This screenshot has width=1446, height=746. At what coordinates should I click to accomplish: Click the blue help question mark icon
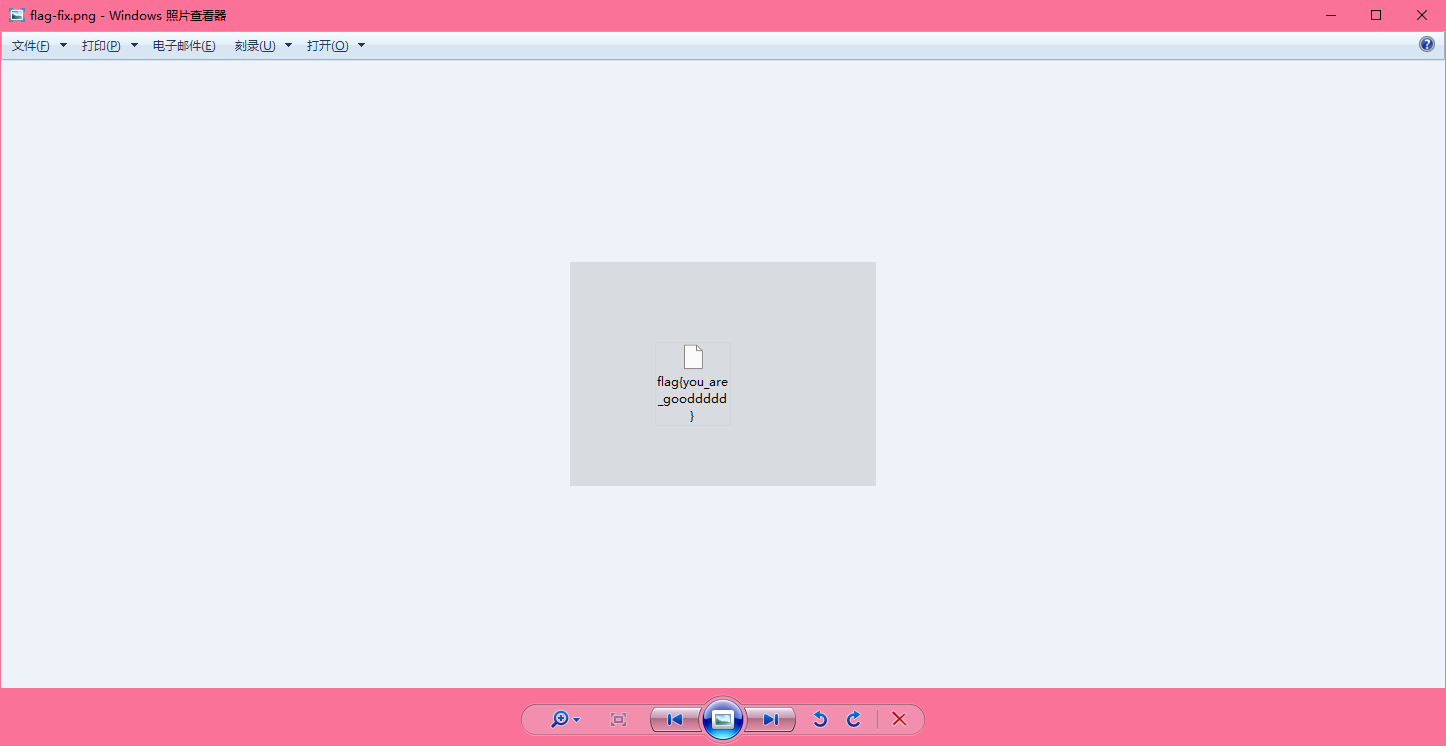pos(1427,44)
